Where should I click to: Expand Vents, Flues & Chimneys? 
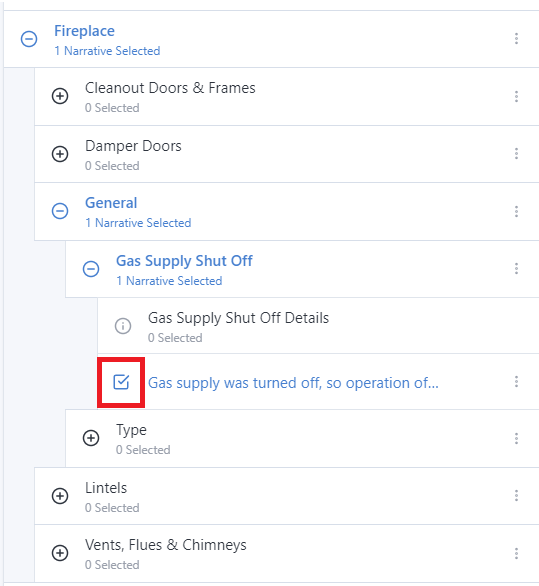point(60,553)
